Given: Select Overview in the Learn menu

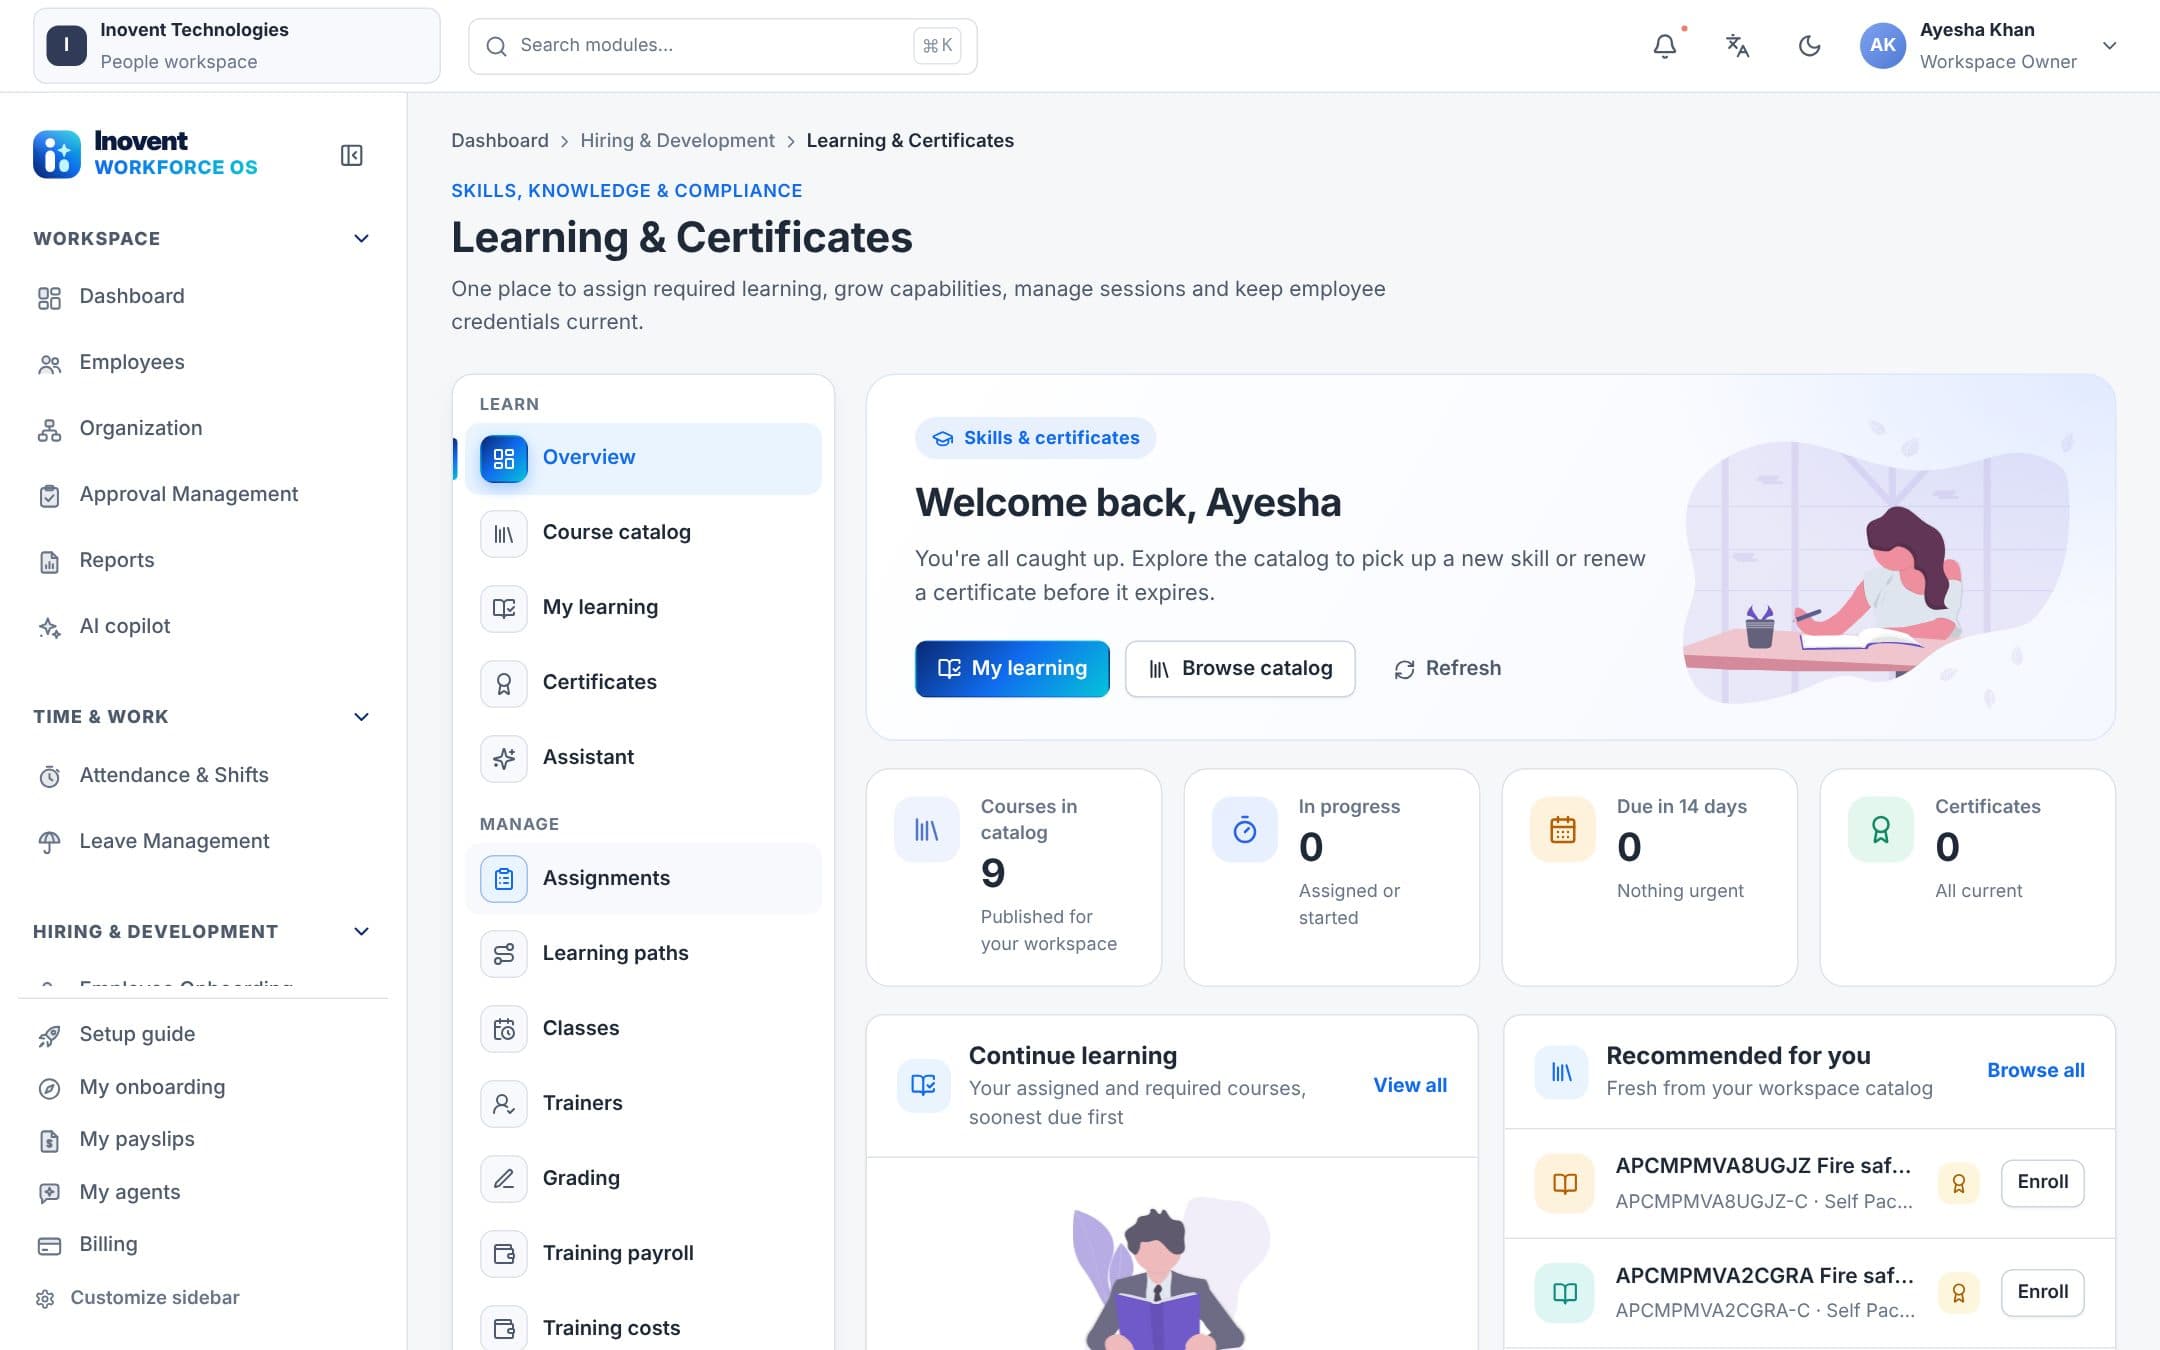Looking at the screenshot, I should click(x=643, y=458).
